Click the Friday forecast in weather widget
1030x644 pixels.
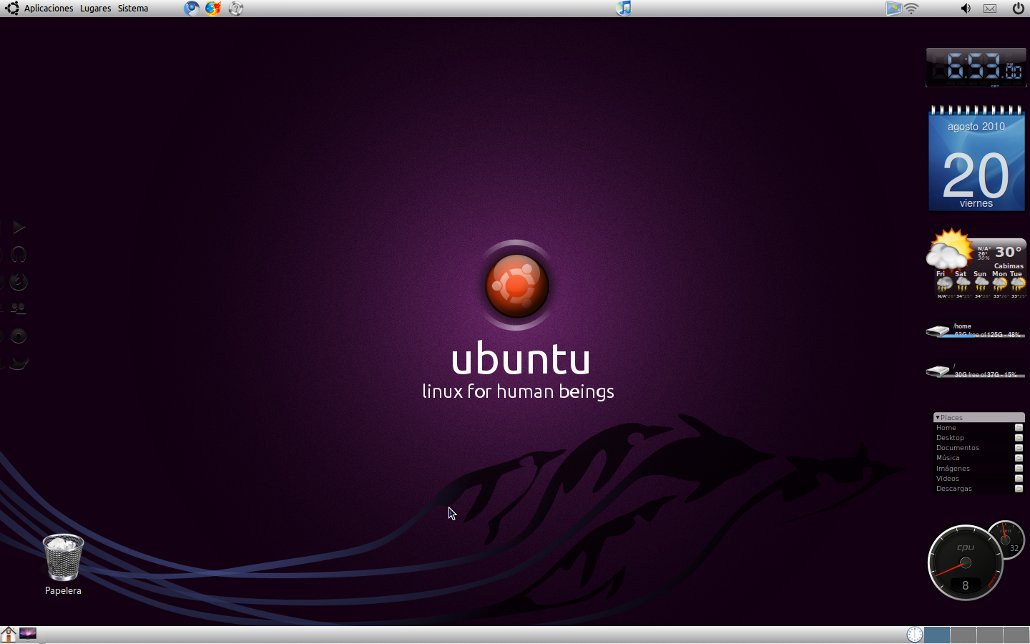[943, 284]
